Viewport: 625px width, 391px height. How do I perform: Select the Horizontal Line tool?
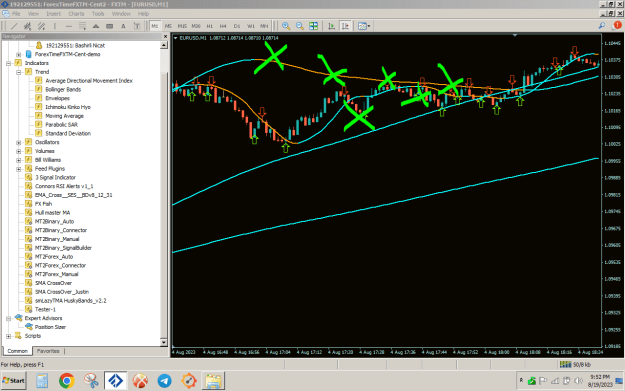click(x=69, y=26)
